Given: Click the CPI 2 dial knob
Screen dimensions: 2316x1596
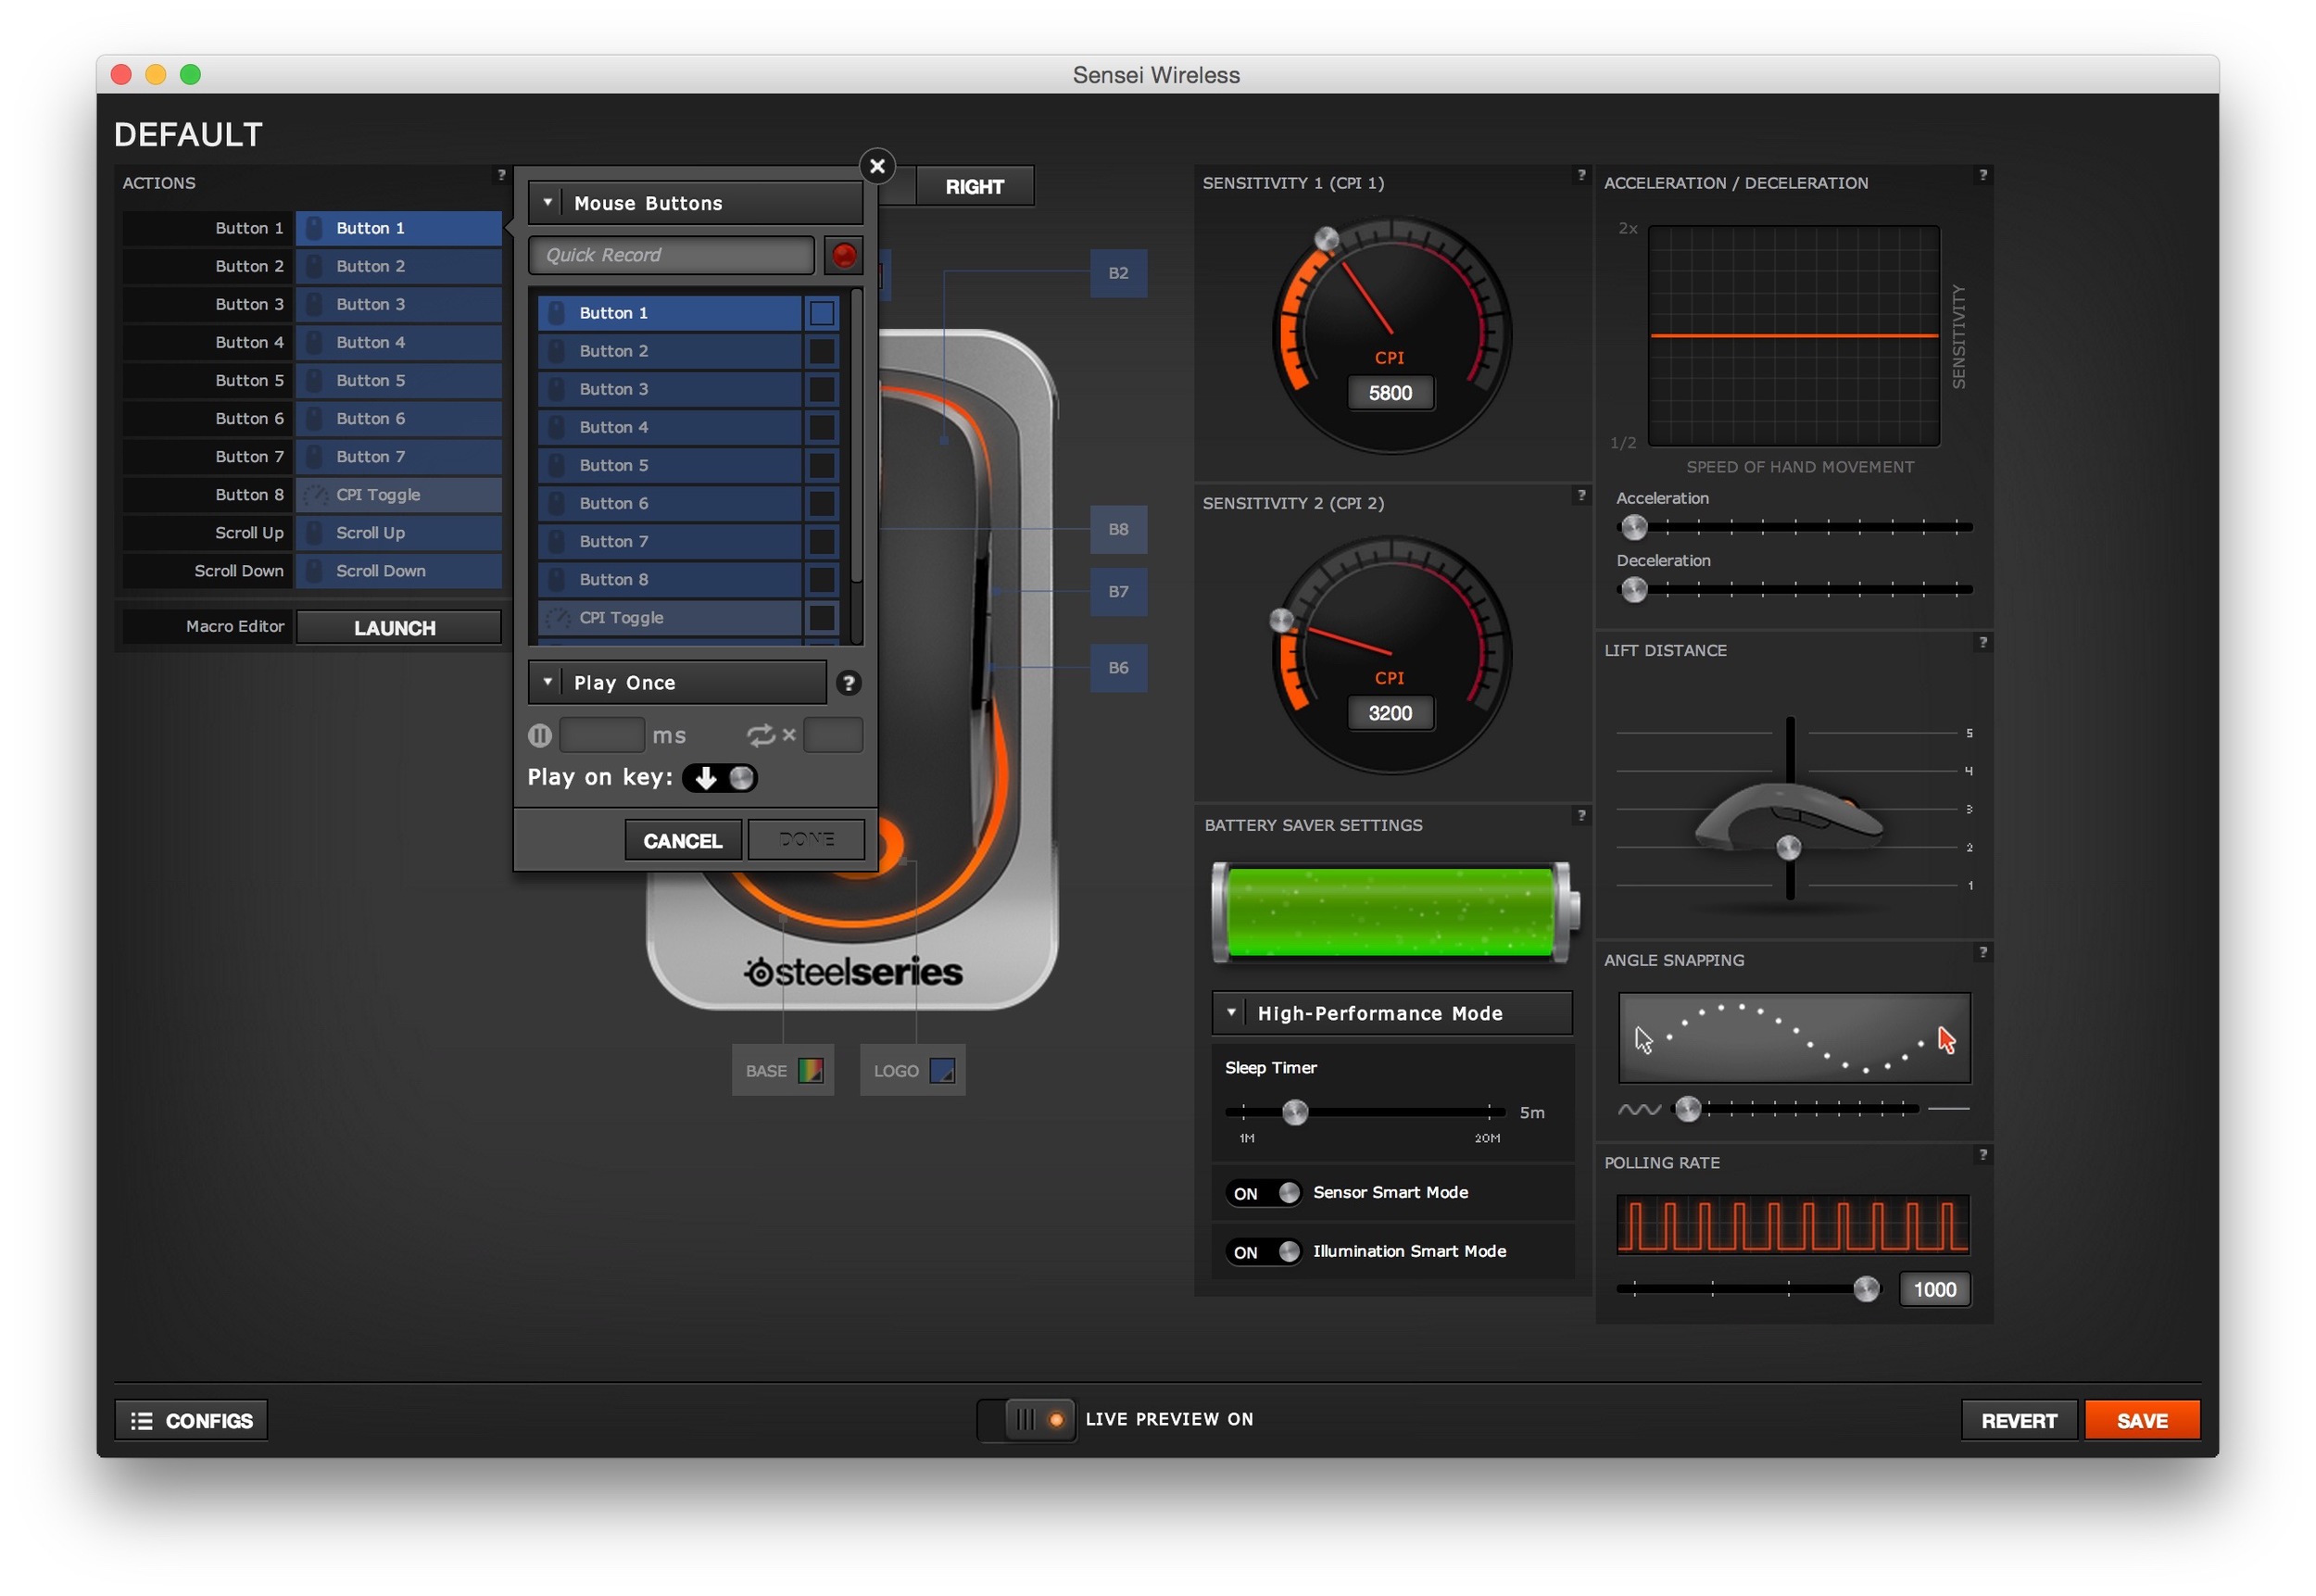Looking at the screenshot, I should (1281, 620).
